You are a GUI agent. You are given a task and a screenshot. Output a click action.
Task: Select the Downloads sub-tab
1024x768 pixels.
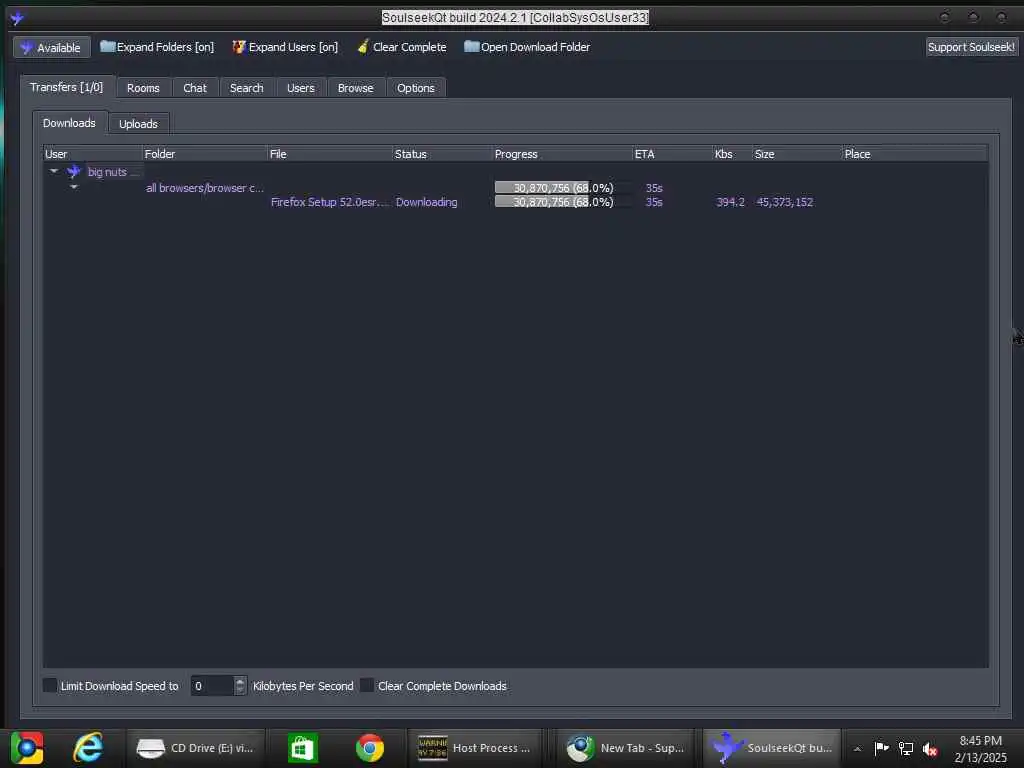point(69,123)
